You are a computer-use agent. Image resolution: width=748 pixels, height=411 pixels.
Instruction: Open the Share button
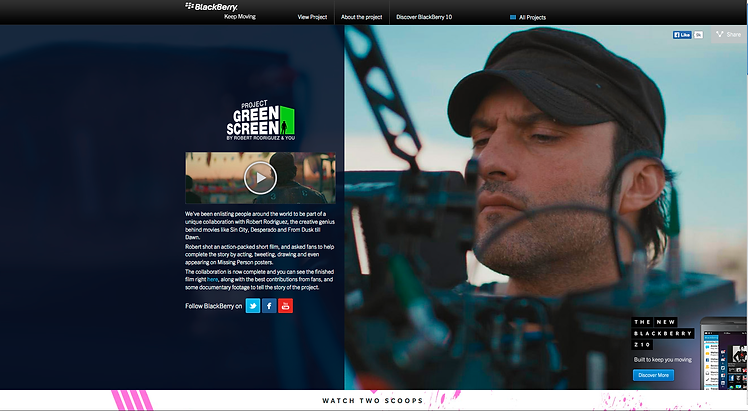tap(728, 34)
